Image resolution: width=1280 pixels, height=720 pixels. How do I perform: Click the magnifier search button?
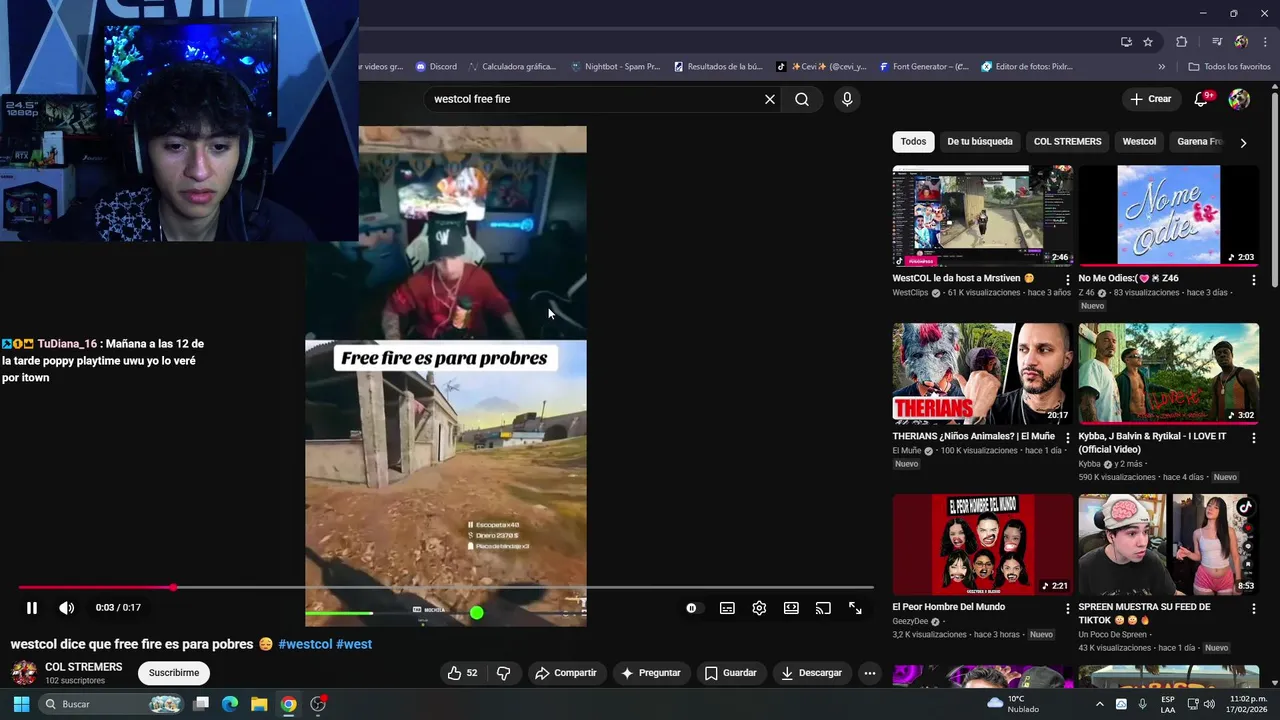point(802,99)
